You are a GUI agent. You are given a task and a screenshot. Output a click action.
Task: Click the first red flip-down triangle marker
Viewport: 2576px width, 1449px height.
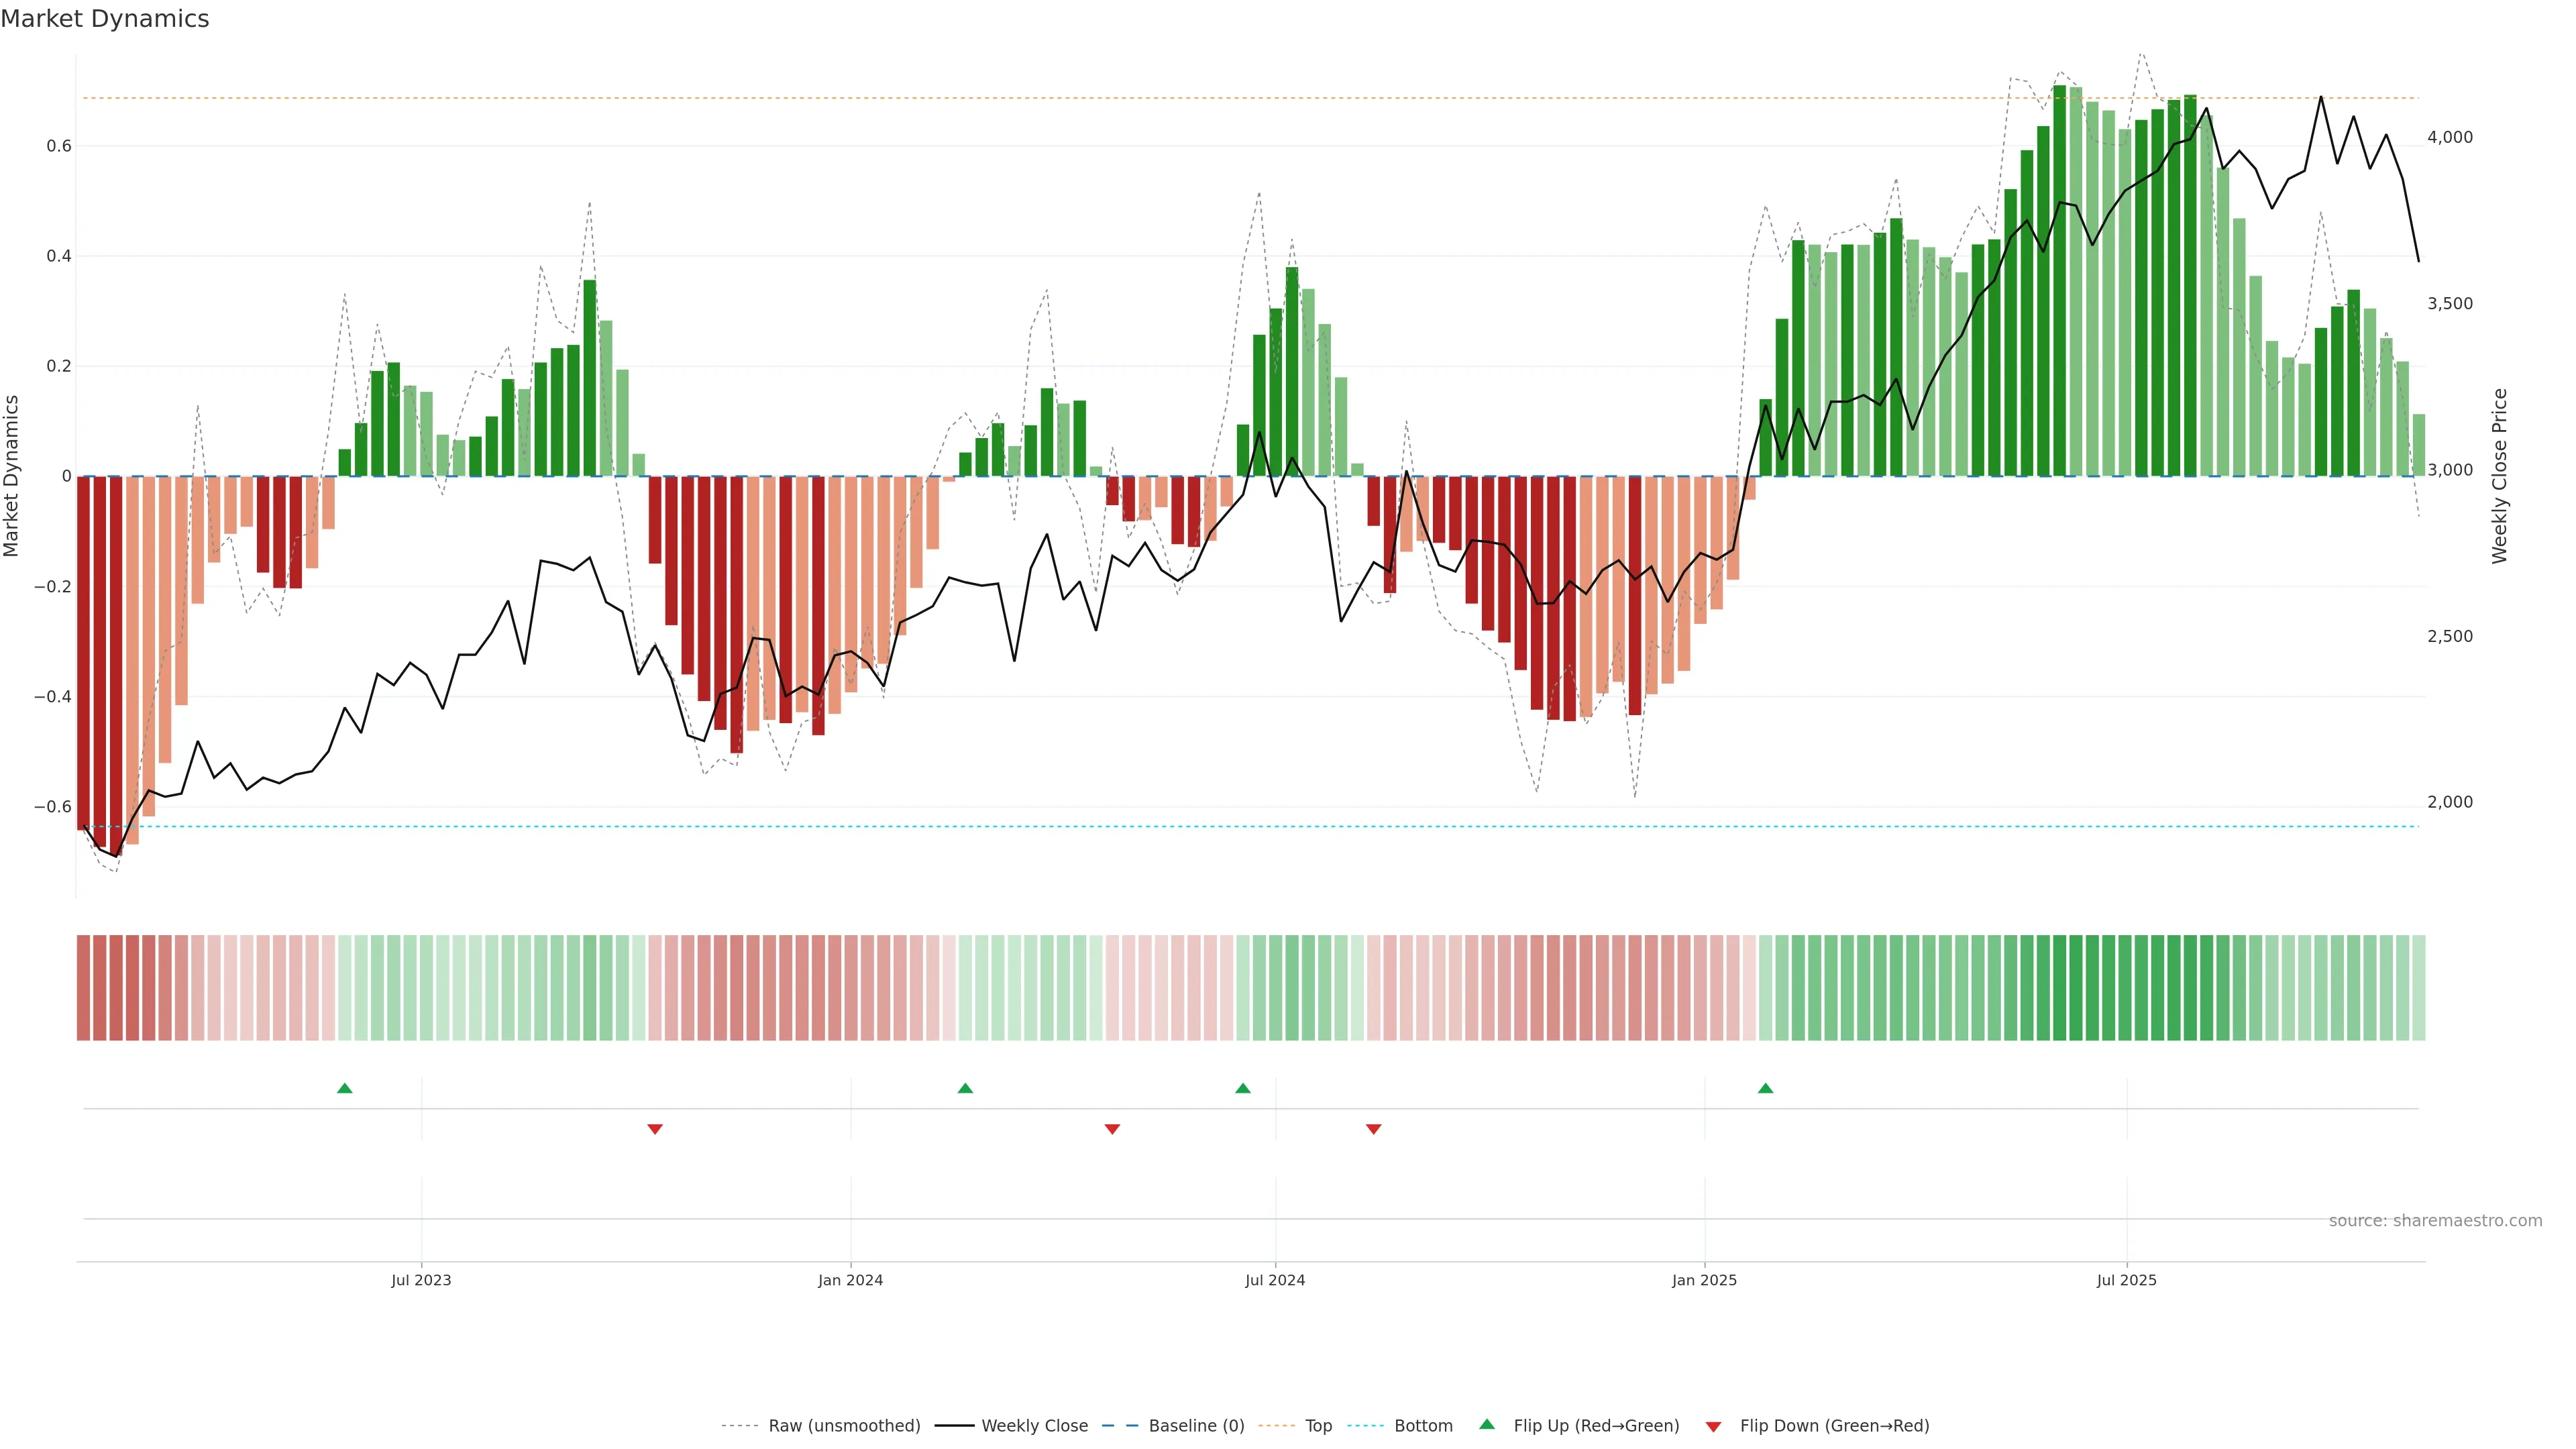[655, 1129]
